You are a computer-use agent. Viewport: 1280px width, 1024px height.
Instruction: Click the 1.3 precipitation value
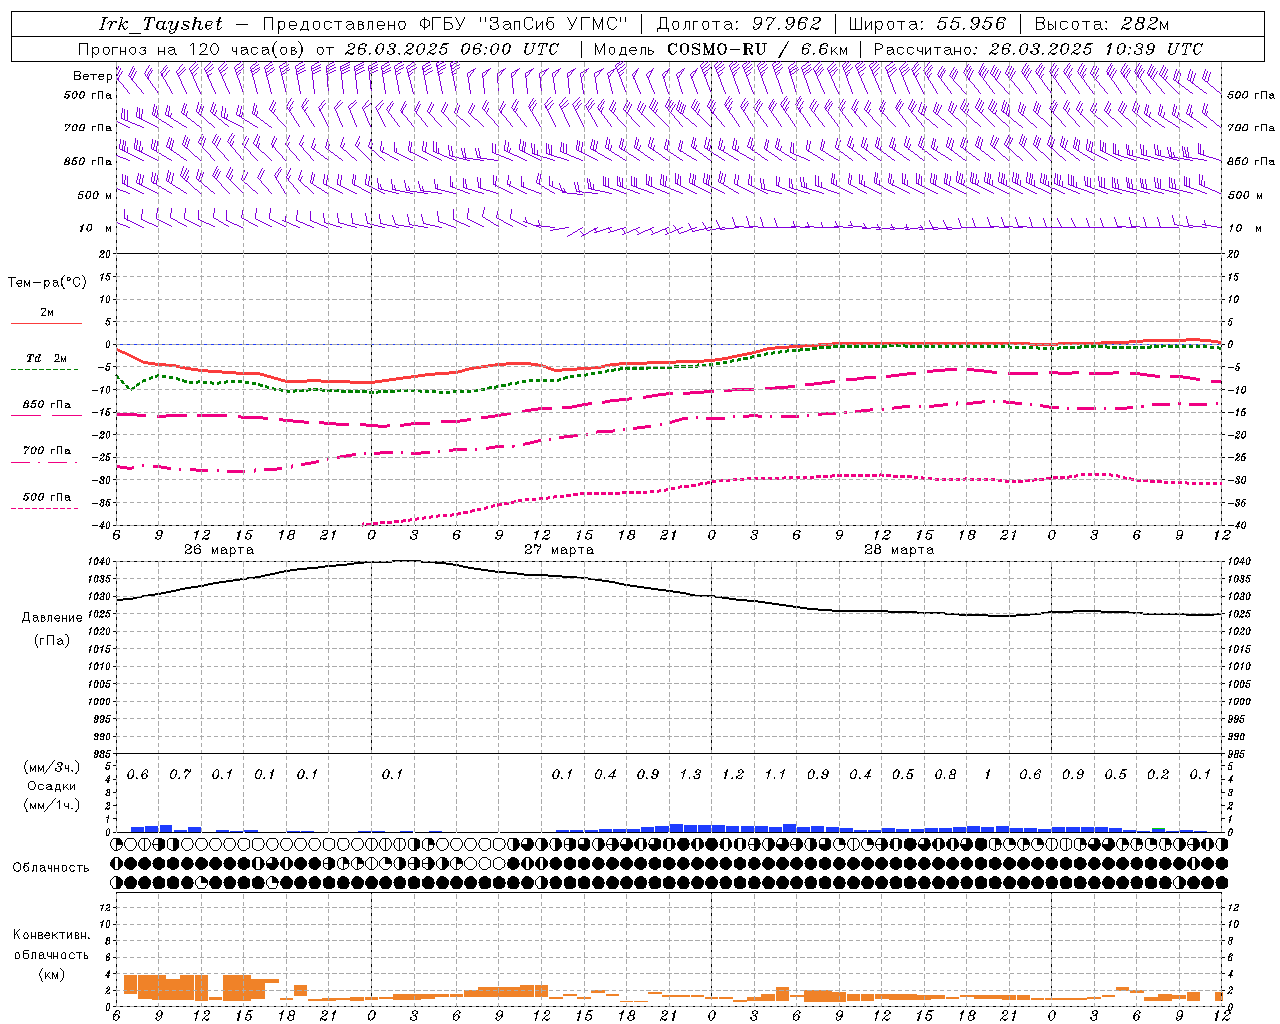point(691,775)
